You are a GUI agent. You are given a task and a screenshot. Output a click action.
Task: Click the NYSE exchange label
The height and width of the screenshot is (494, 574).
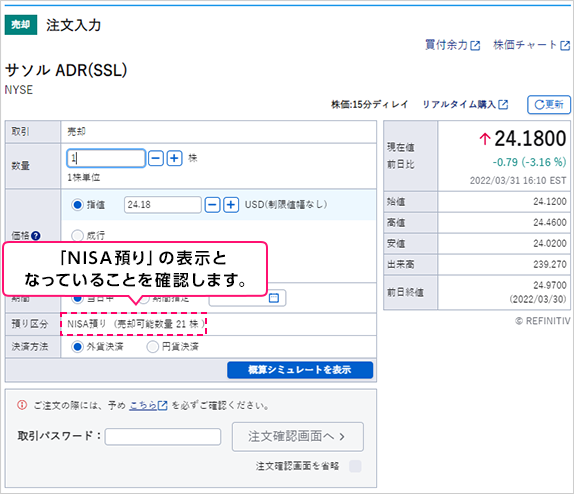[19, 90]
